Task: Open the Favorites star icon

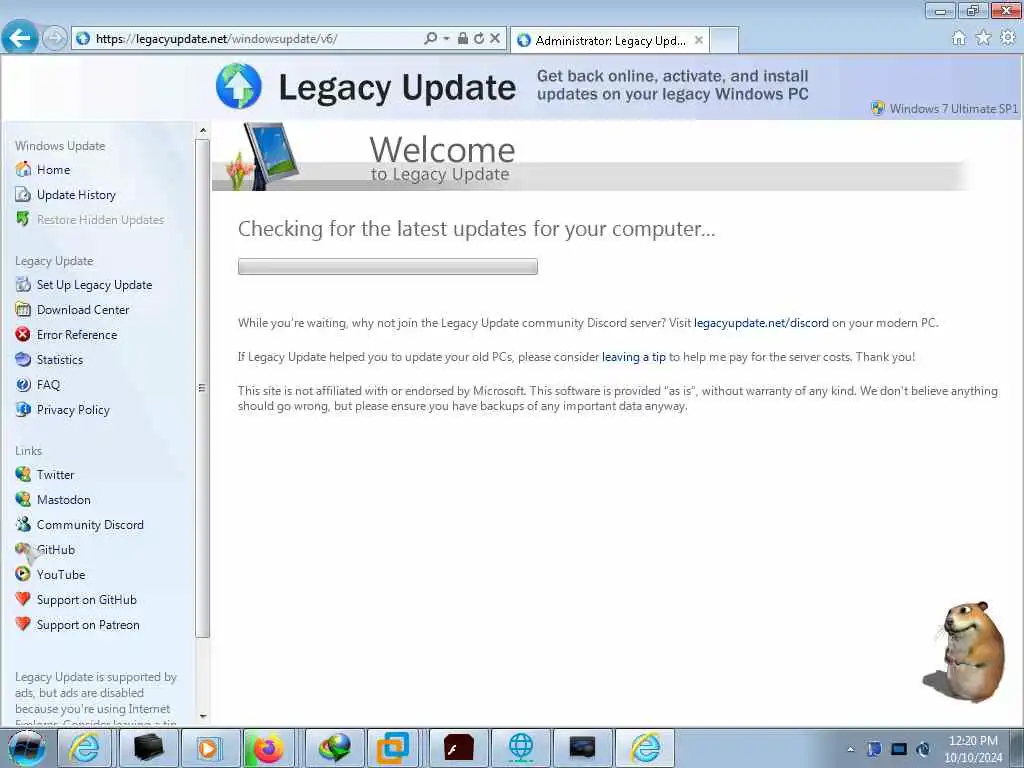Action: click(983, 38)
